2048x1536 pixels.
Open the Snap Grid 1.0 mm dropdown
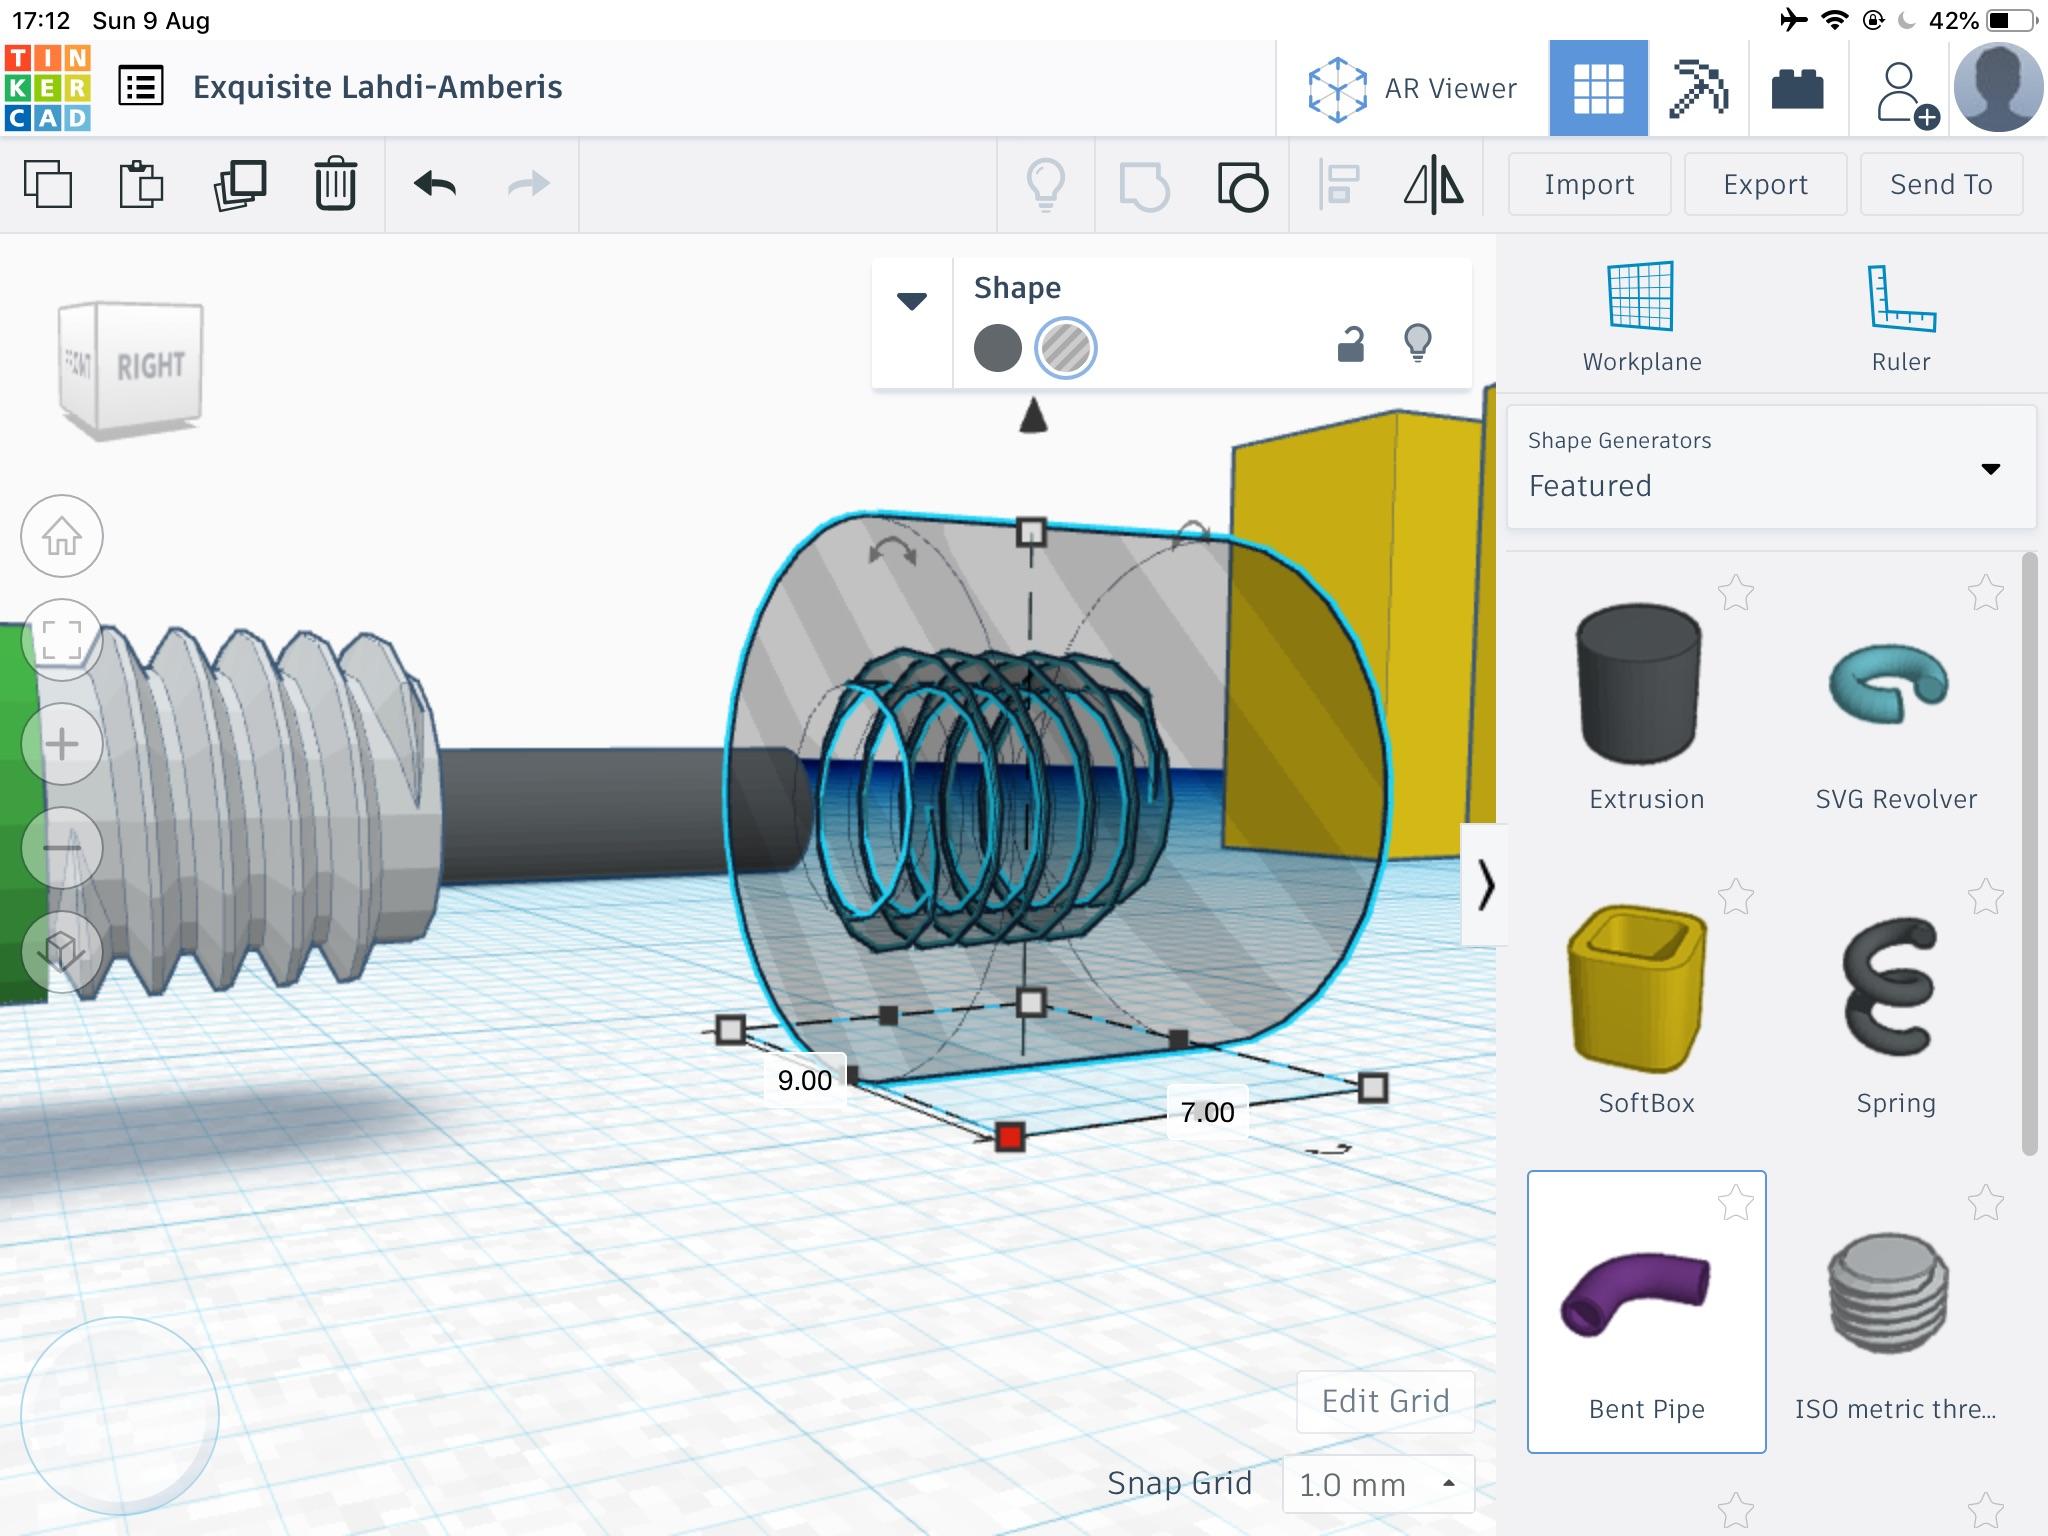click(1378, 1484)
